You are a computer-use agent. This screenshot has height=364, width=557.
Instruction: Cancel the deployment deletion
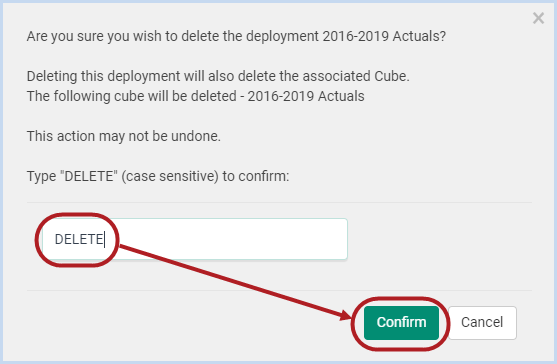tap(482, 322)
